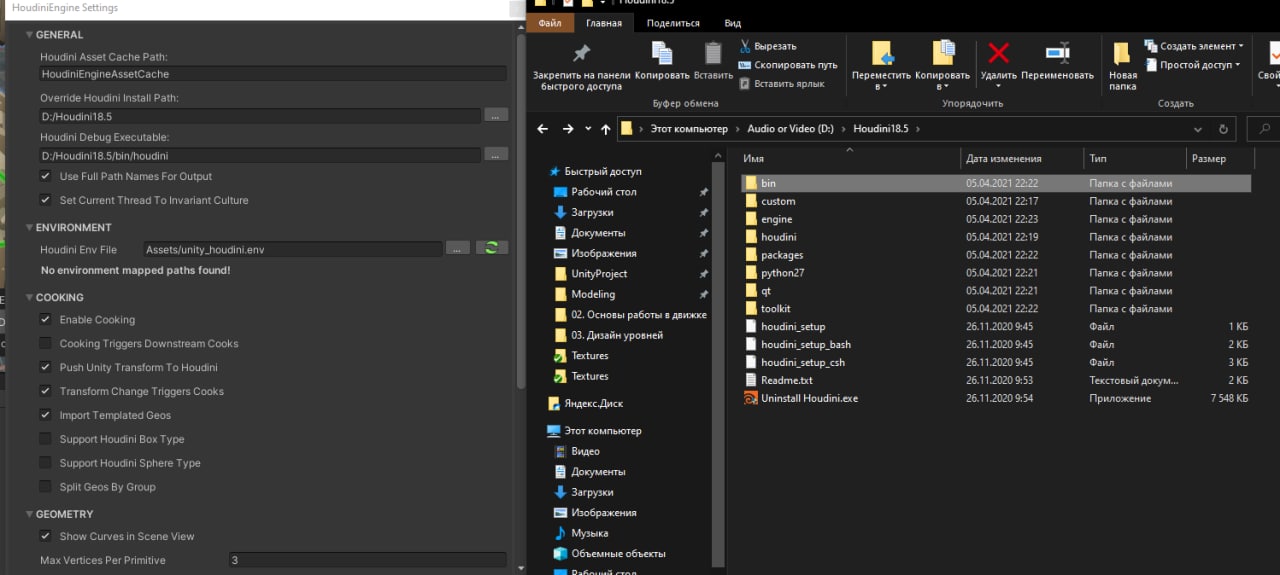Open the Главная ribbon tab

(x=603, y=23)
